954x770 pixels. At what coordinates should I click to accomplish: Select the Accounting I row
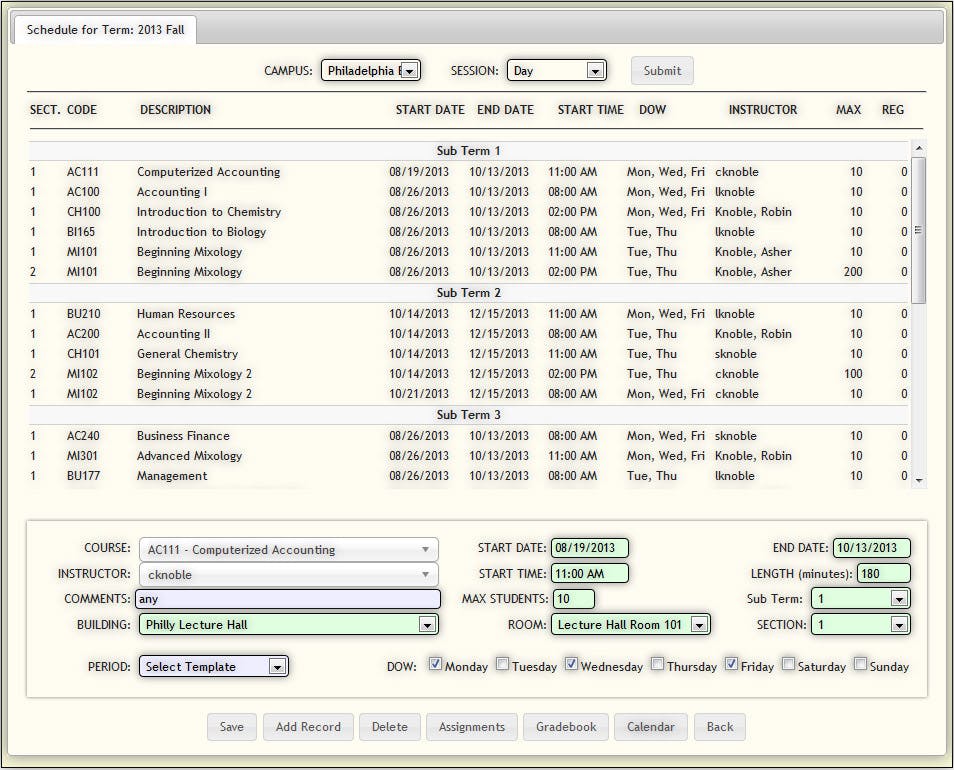(x=468, y=192)
